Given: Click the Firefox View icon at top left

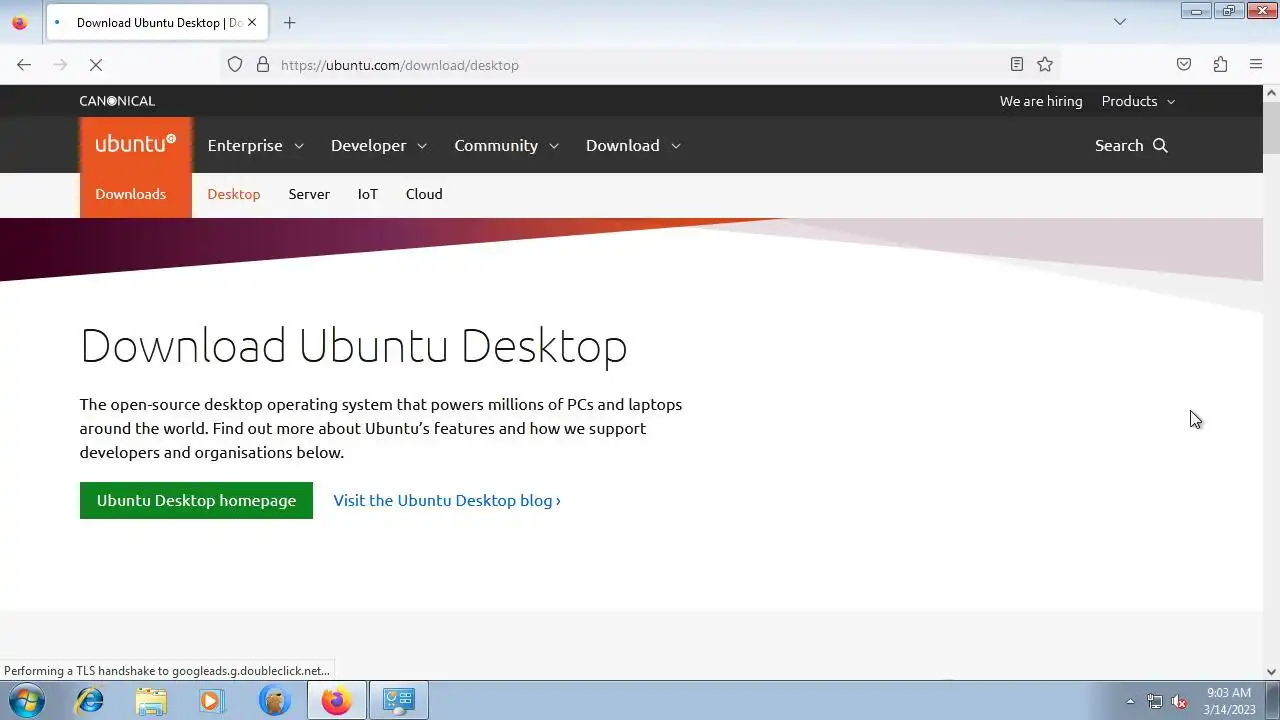Looking at the screenshot, I should click(x=20, y=22).
